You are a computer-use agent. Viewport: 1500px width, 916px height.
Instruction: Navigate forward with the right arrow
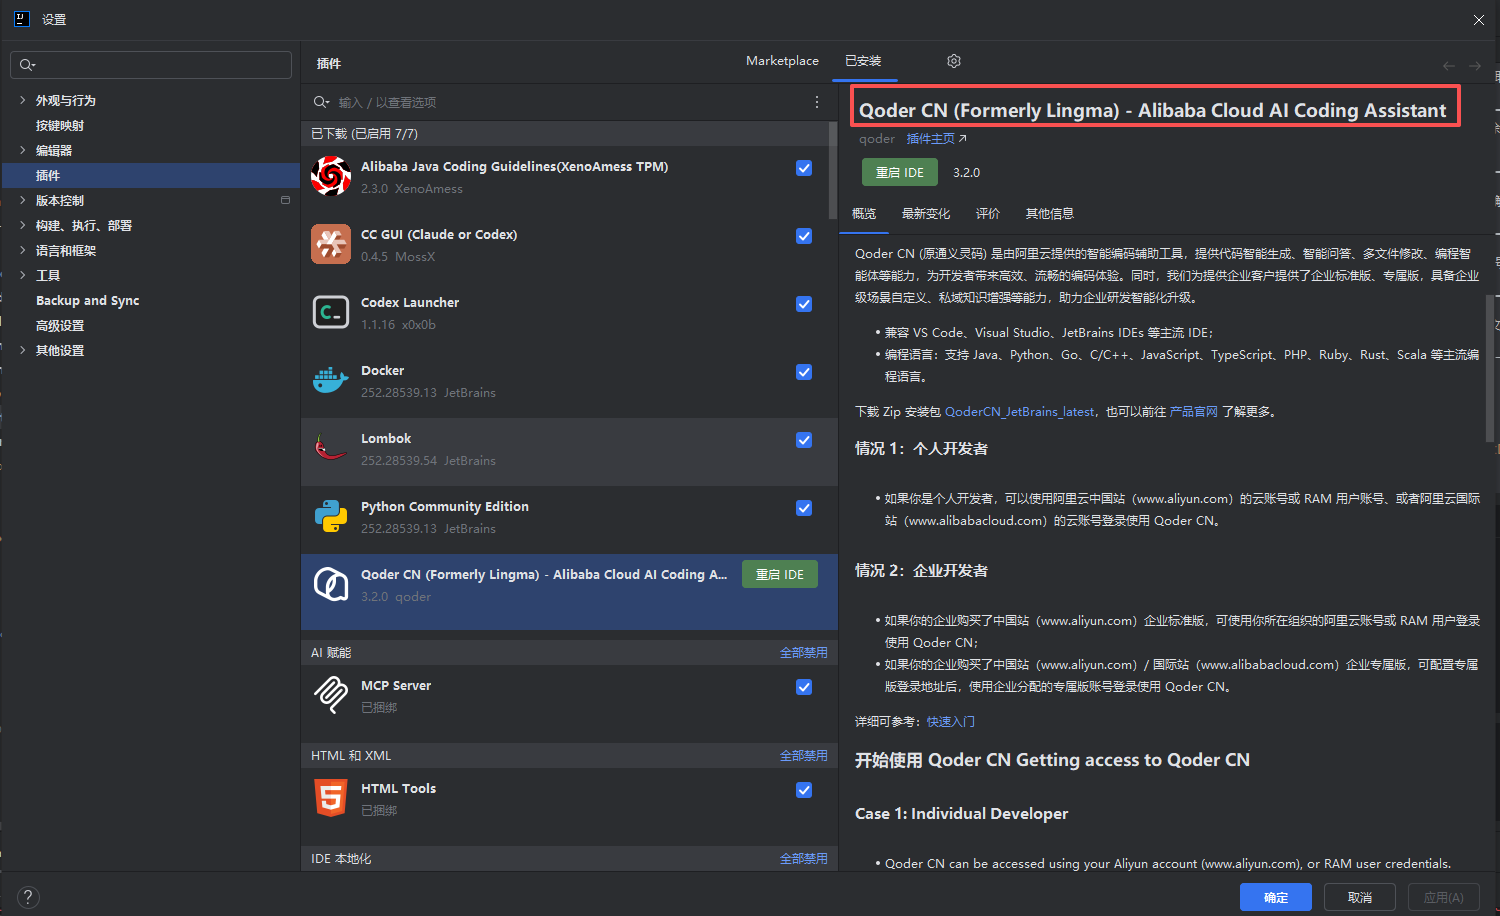[x=1475, y=66]
